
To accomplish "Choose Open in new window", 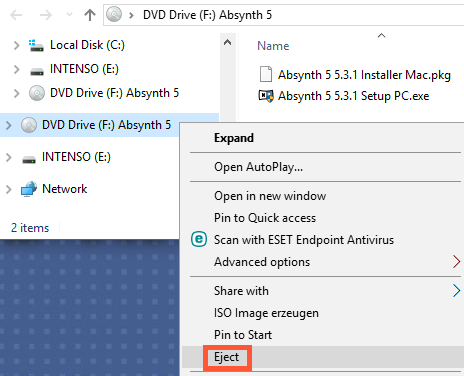I will tap(270, 196).
